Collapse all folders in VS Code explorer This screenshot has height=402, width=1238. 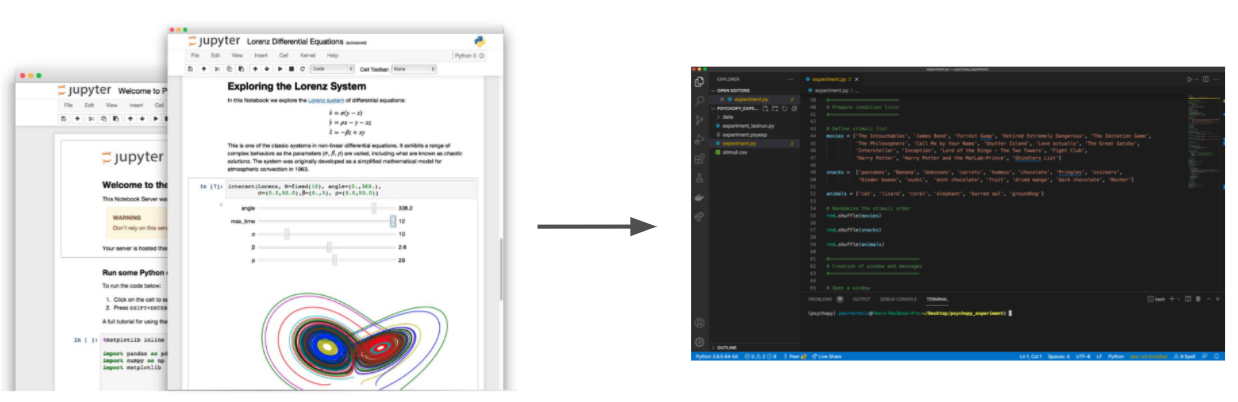pyautogui.click(x=794, y=108)
